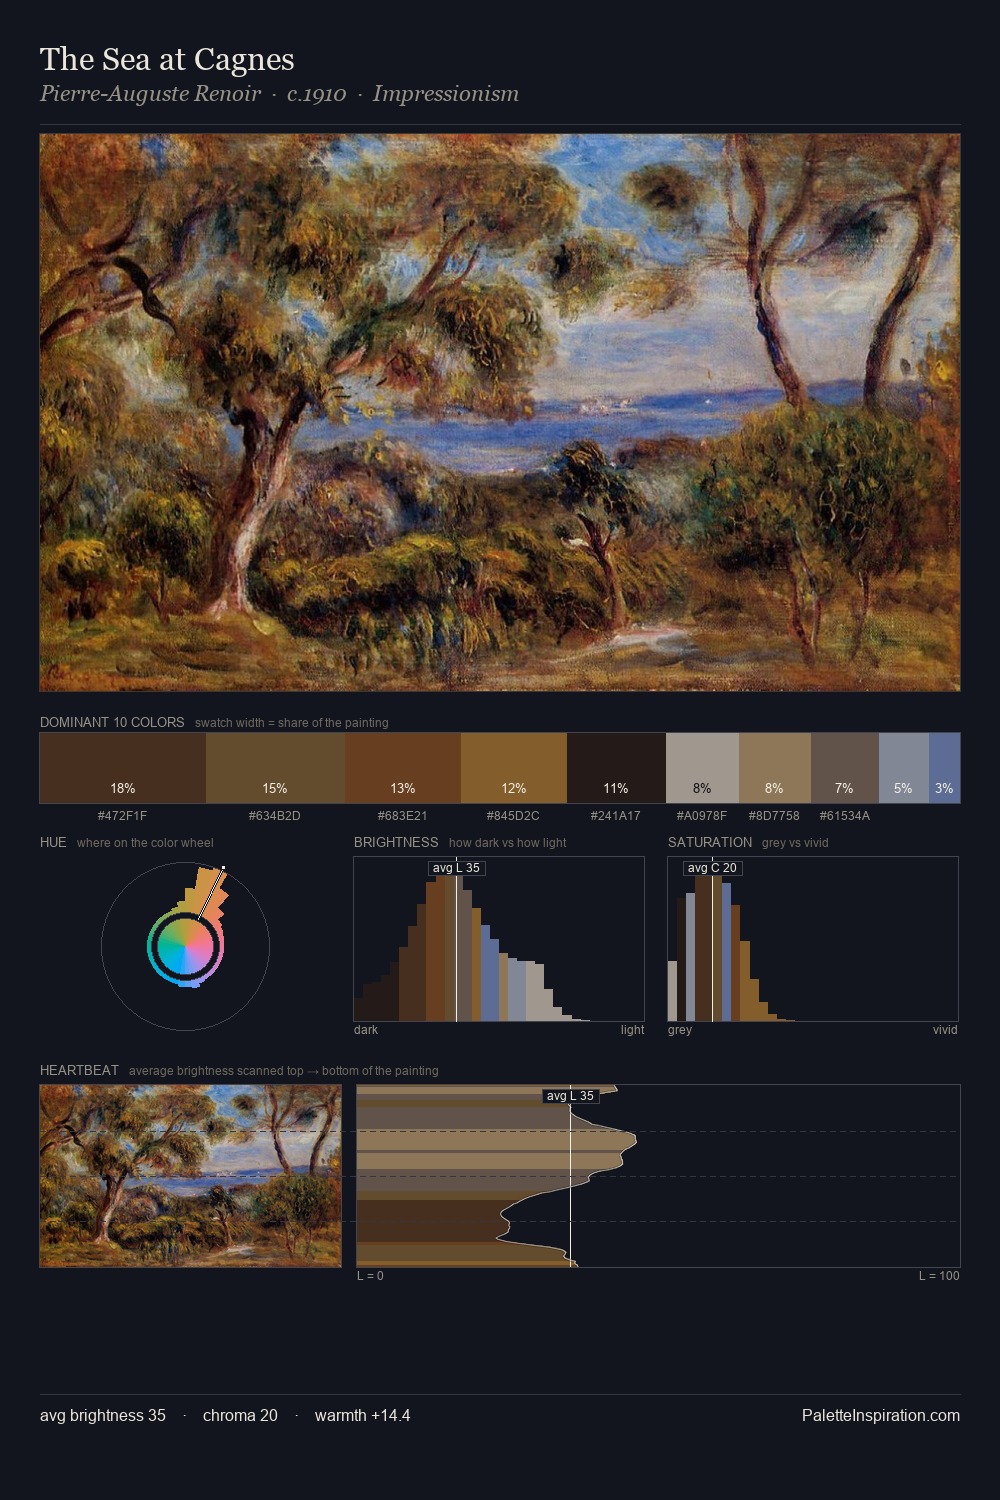1000x1500 pixels.
Task: Click the 'HUE' section heading
Action: pos(53,842)
